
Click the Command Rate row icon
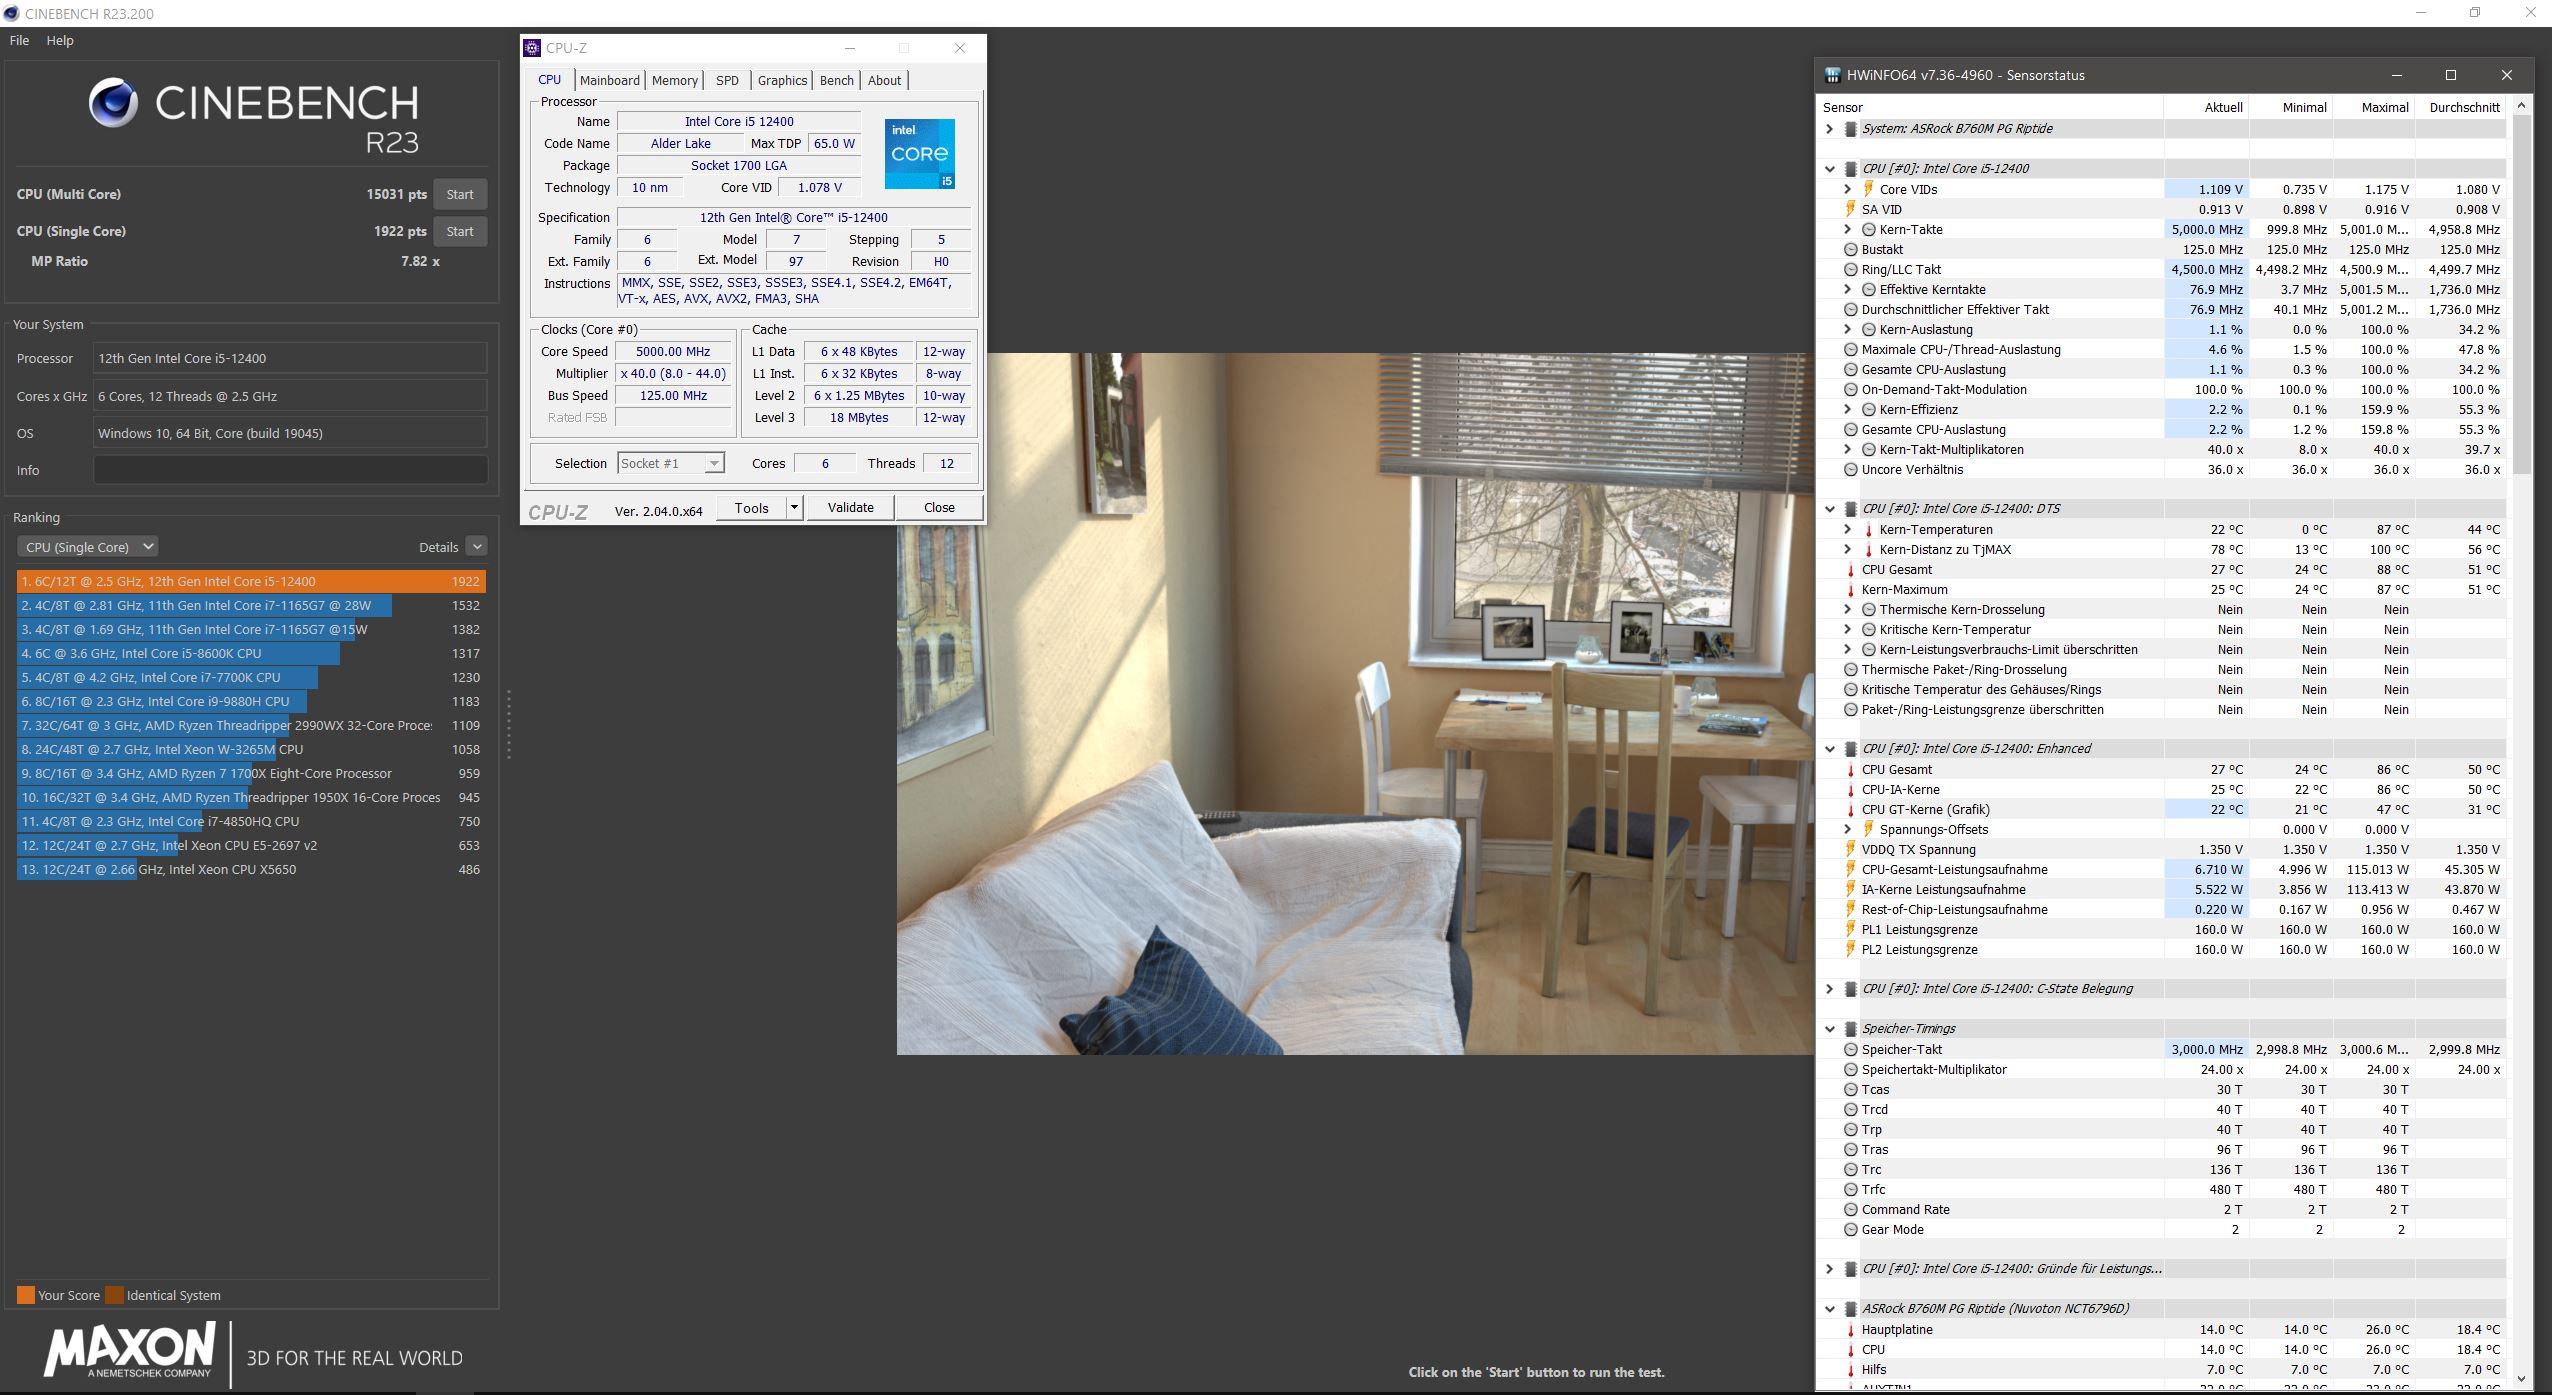pyautogui.click(x=1850, y=1209)
